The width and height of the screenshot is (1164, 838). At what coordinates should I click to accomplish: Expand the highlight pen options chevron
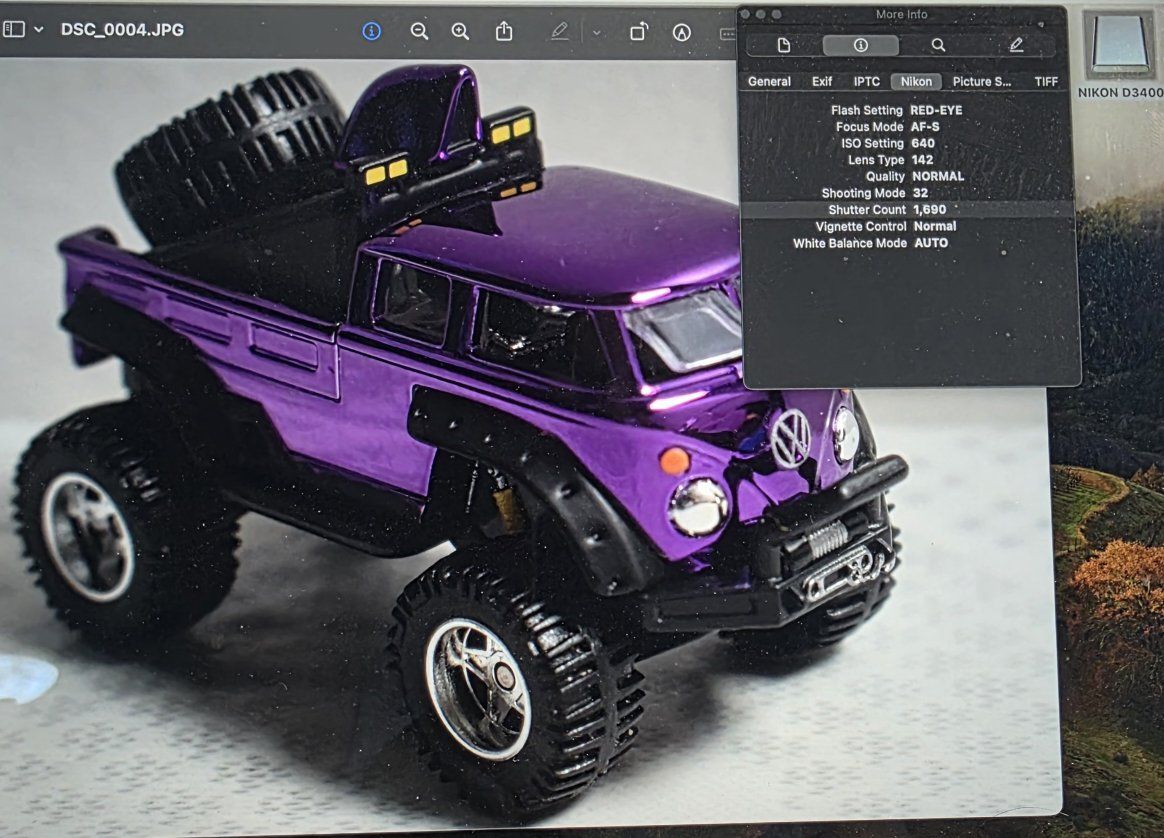pos(596,33)
